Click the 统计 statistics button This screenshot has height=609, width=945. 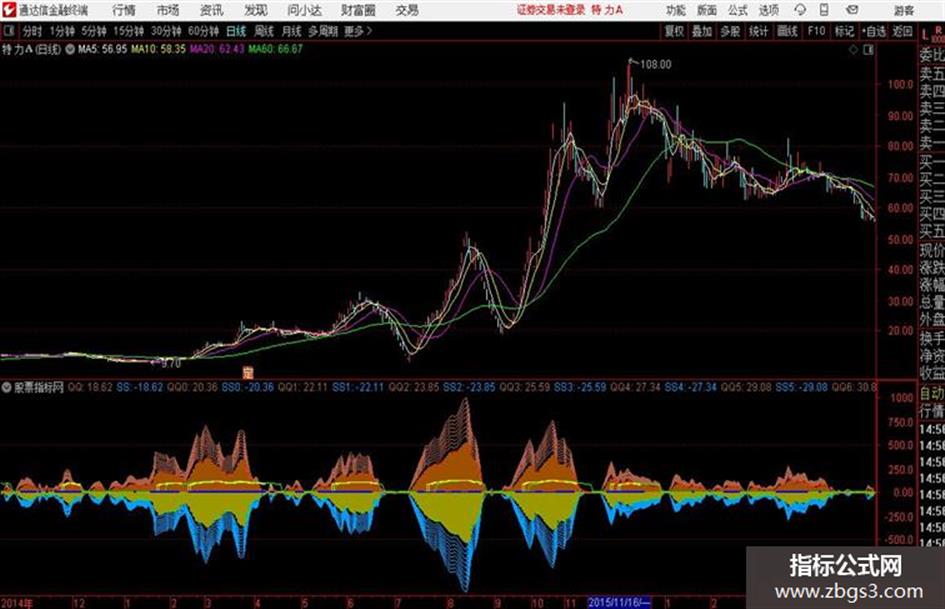(758, 31)
